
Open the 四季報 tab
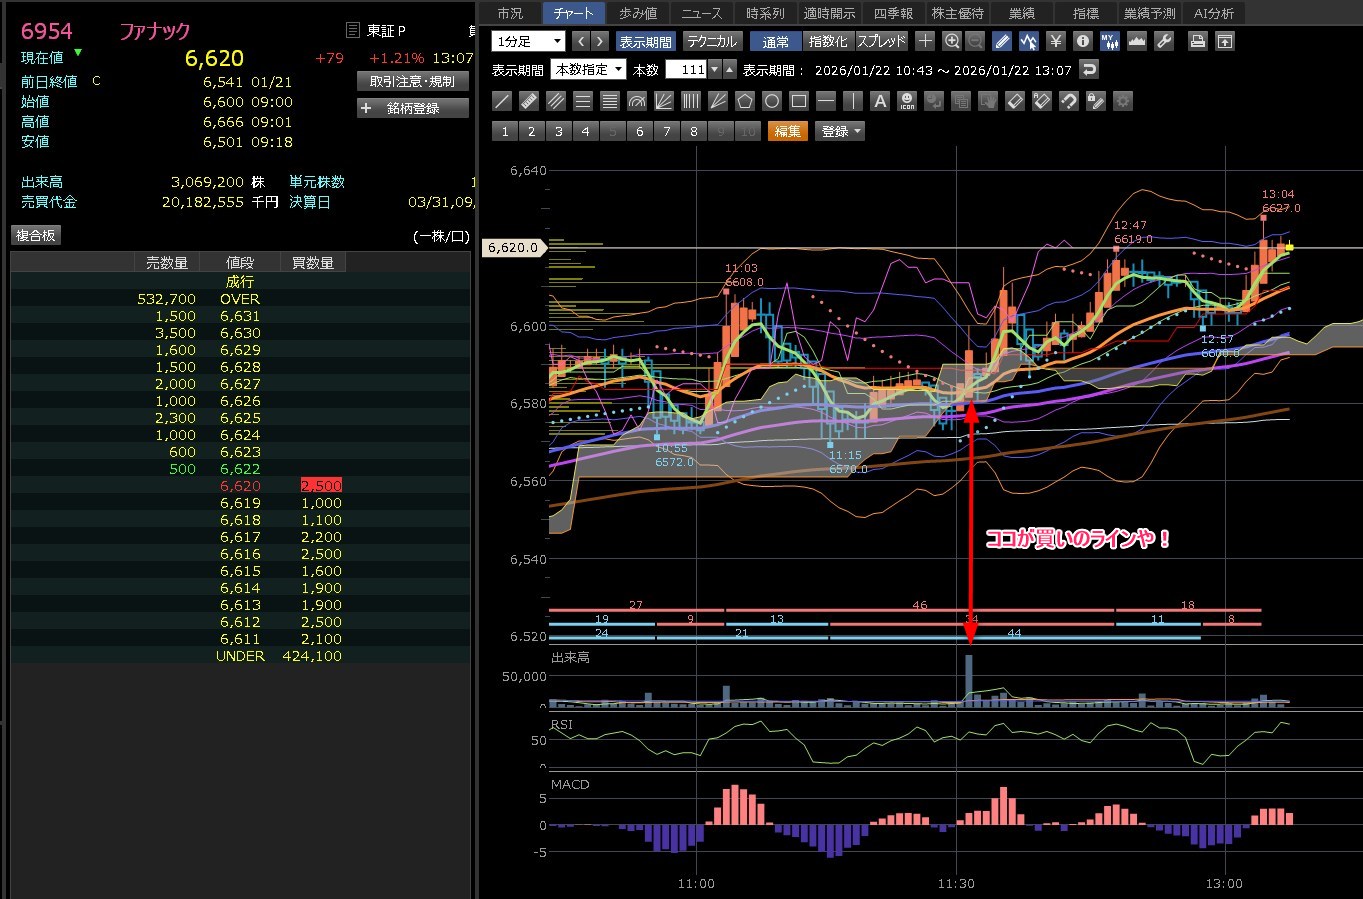tap(893, 13)
